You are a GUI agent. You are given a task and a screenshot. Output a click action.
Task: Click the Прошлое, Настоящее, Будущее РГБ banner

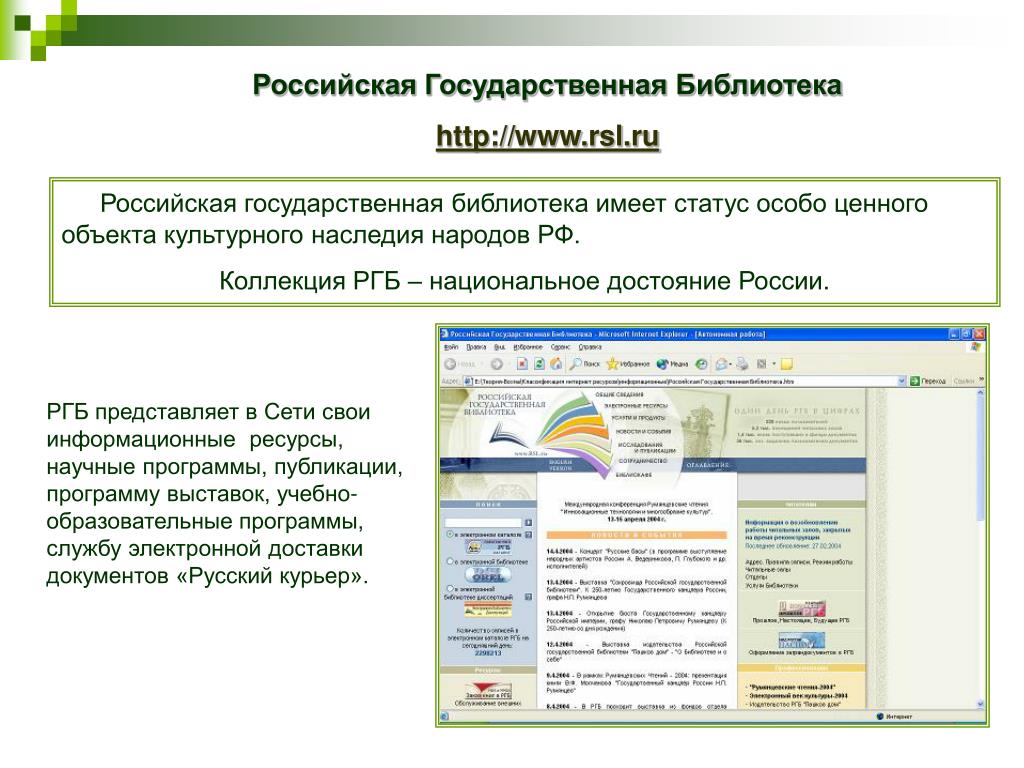[802, 608]
